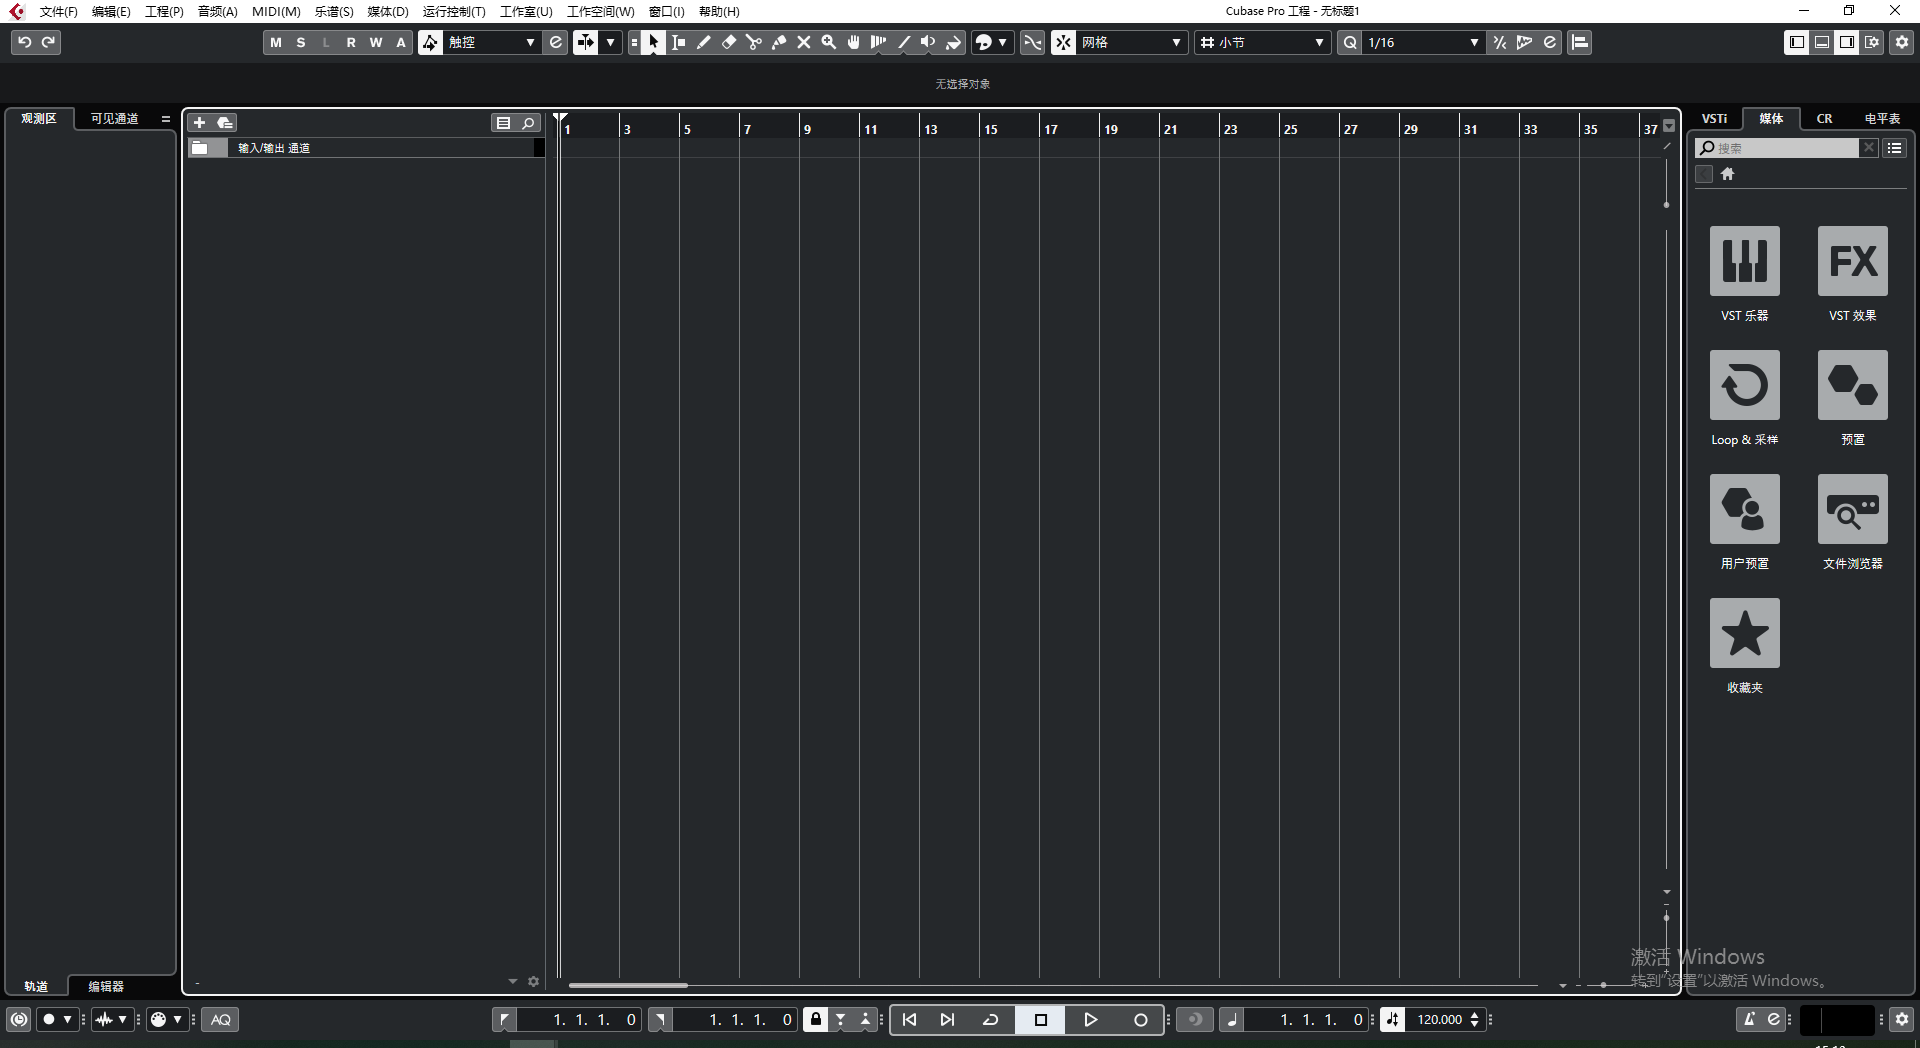This screenshot has height=1048, width=1920.
Task: Select the Object Selection arrow tool
Action: [x=653, y=42]
